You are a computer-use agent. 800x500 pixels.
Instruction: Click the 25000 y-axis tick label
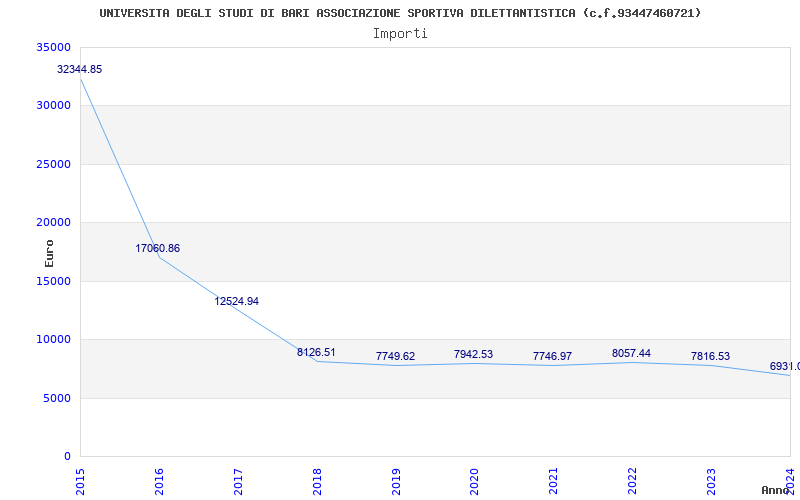coord(53,164)
